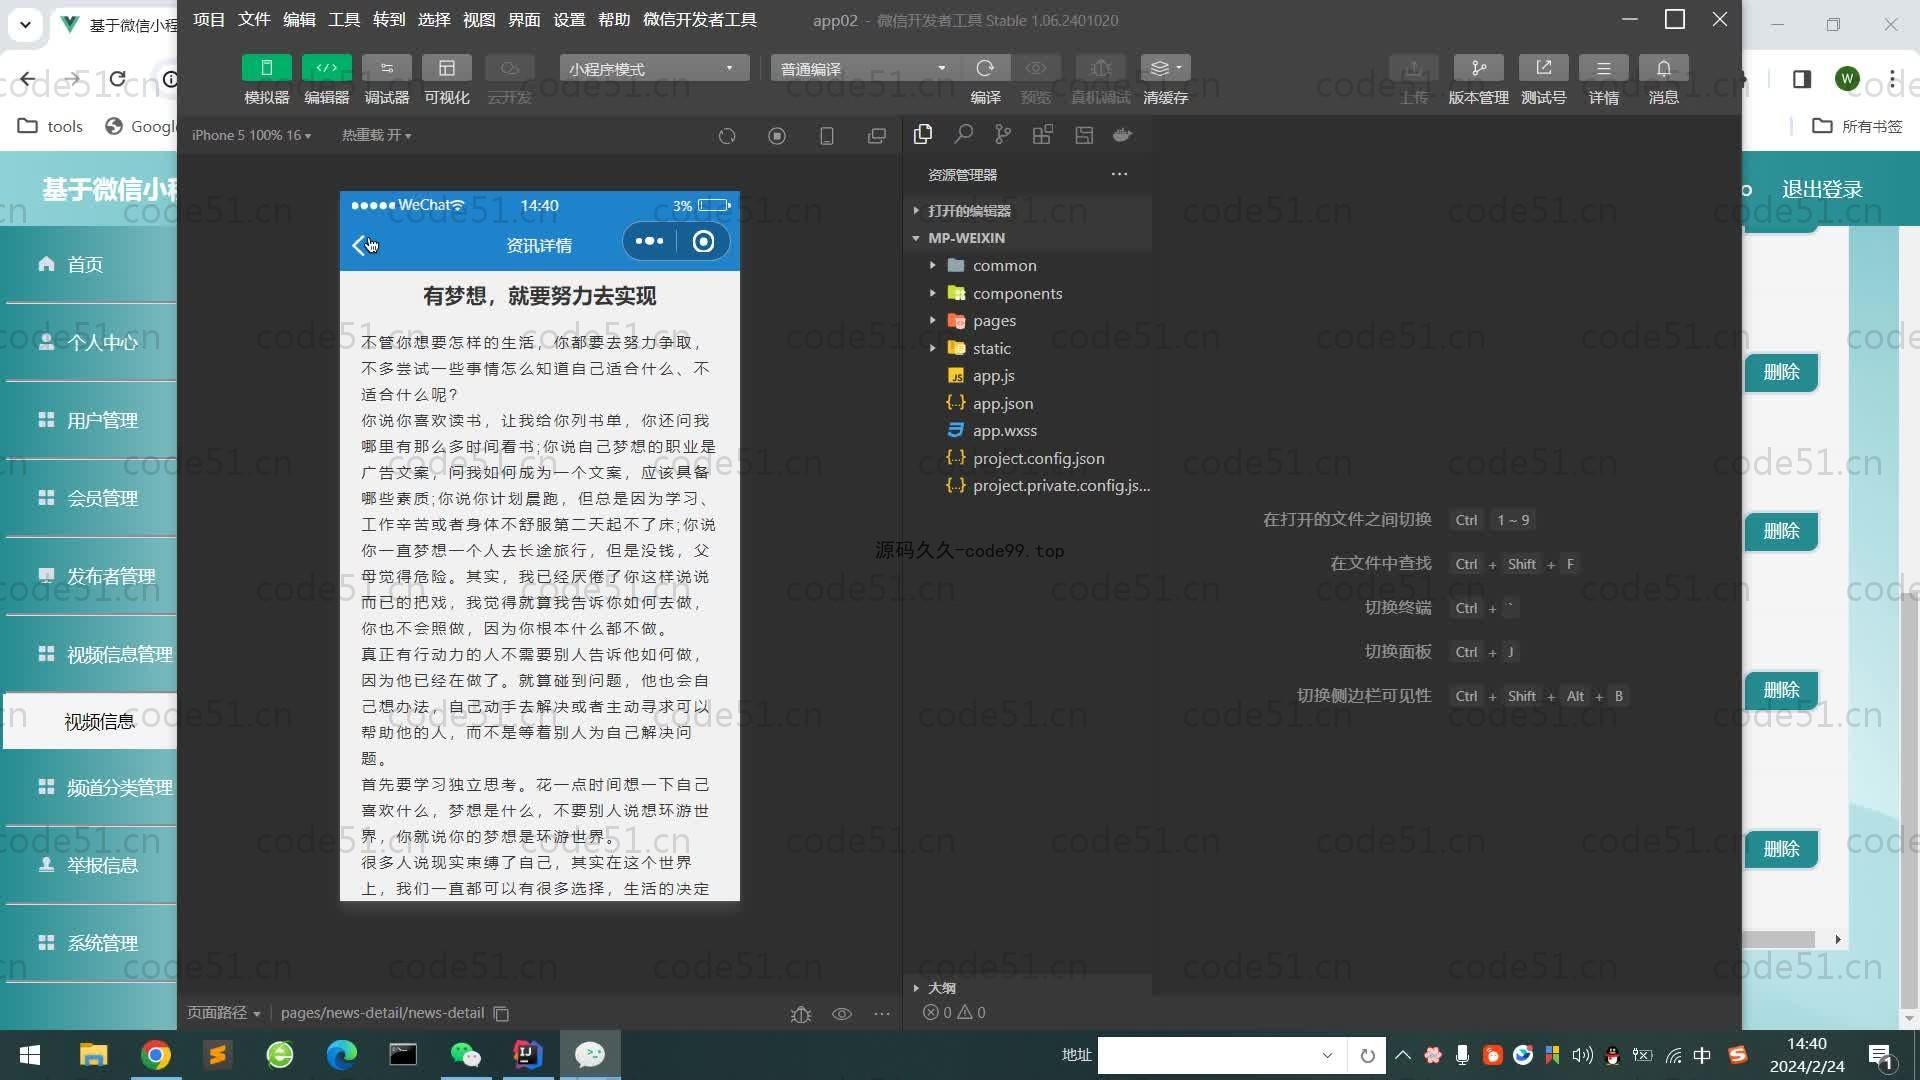This screenshot has height=1080, width=1920.
Task: Open the messages (消息) bell icon
Action: click(x=1663, y=68)
